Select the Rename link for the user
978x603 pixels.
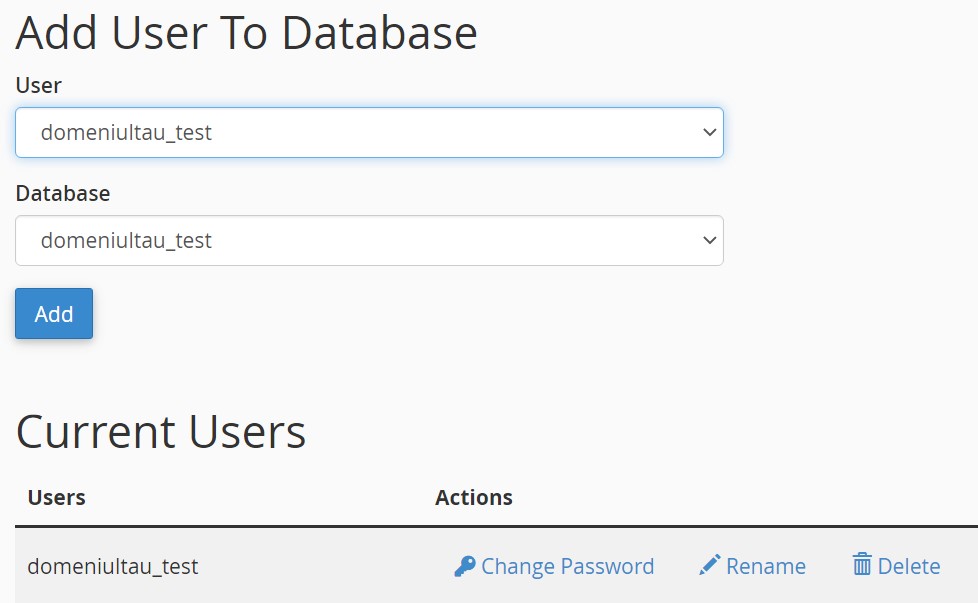753,566
